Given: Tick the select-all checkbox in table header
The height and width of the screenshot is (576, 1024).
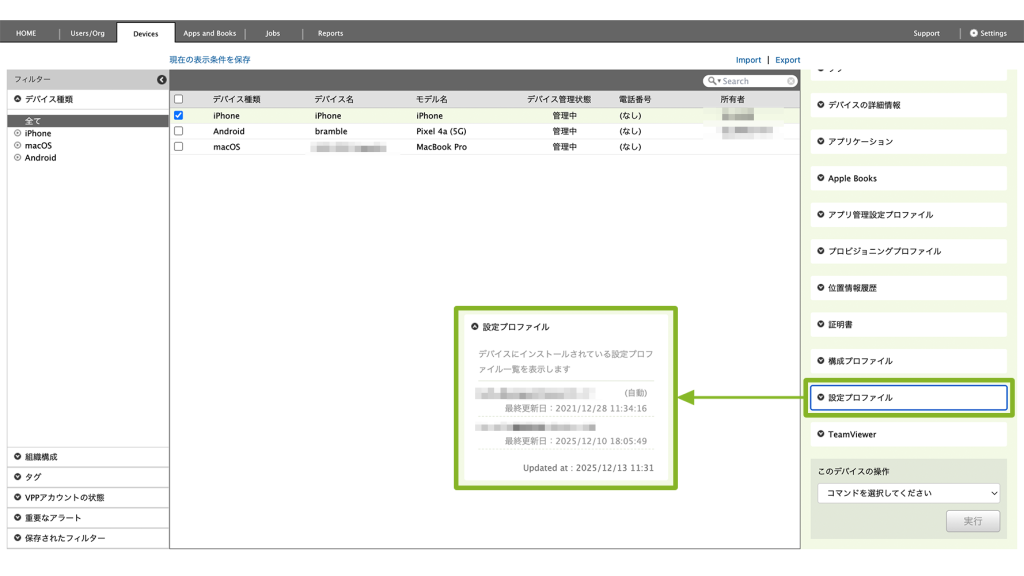Looking at the screenshot, I should click(179, 99).
